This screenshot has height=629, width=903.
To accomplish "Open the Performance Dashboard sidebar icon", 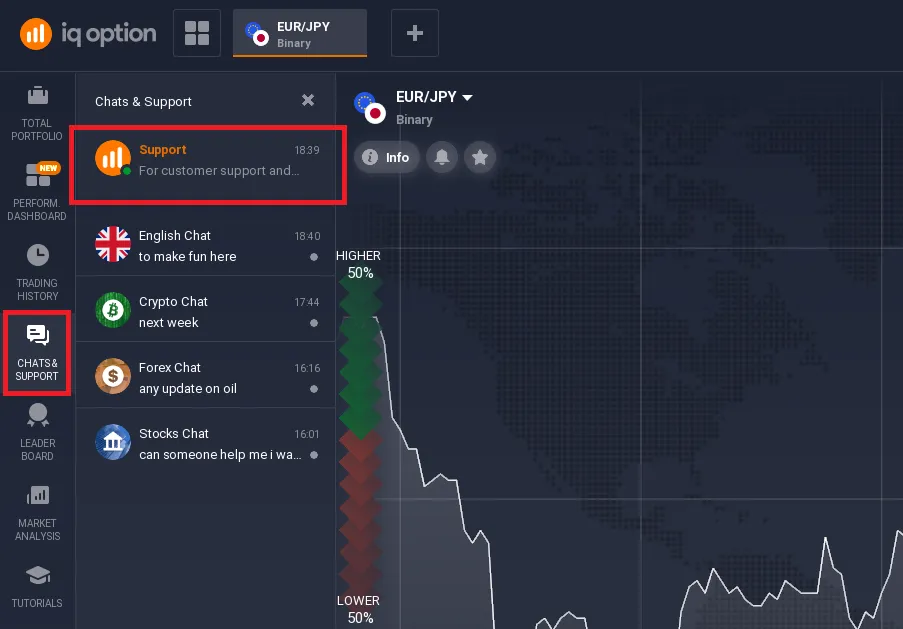I will [x=37, y=177].
